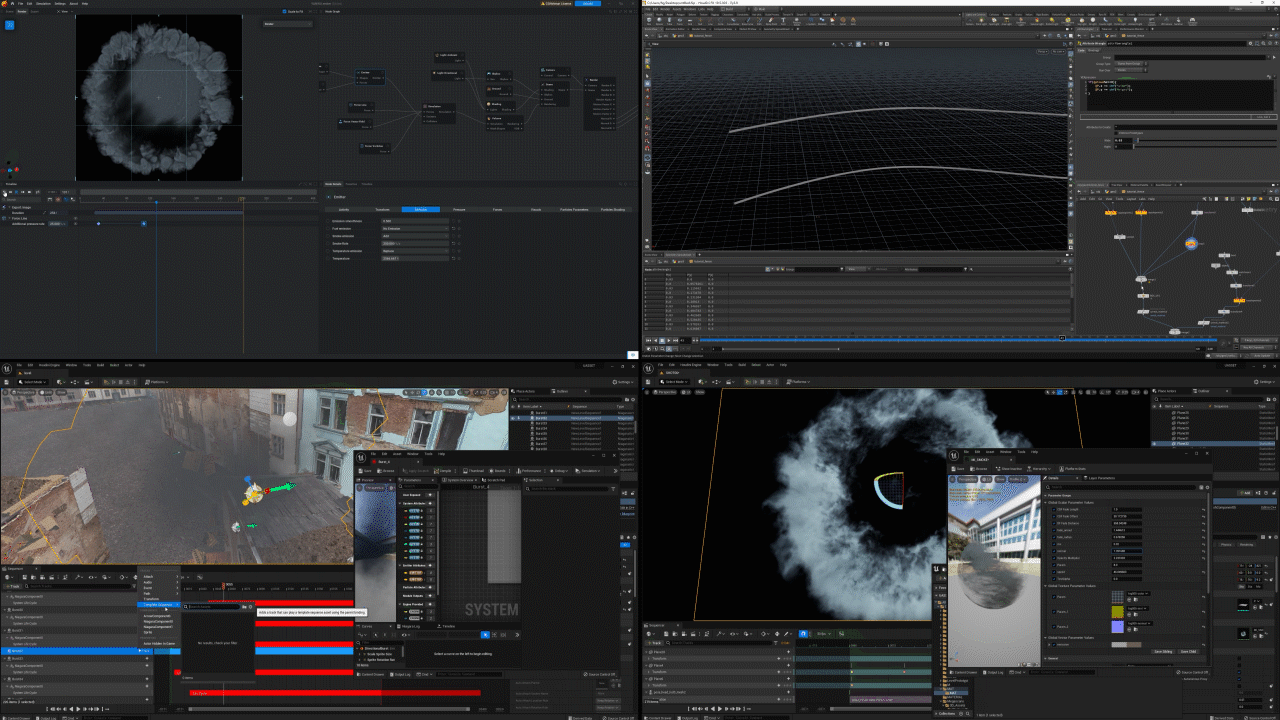Screen dimensions: 1280x720
Task: Choose Audio in the Sequencer context menu
Action: click(159, 582)
